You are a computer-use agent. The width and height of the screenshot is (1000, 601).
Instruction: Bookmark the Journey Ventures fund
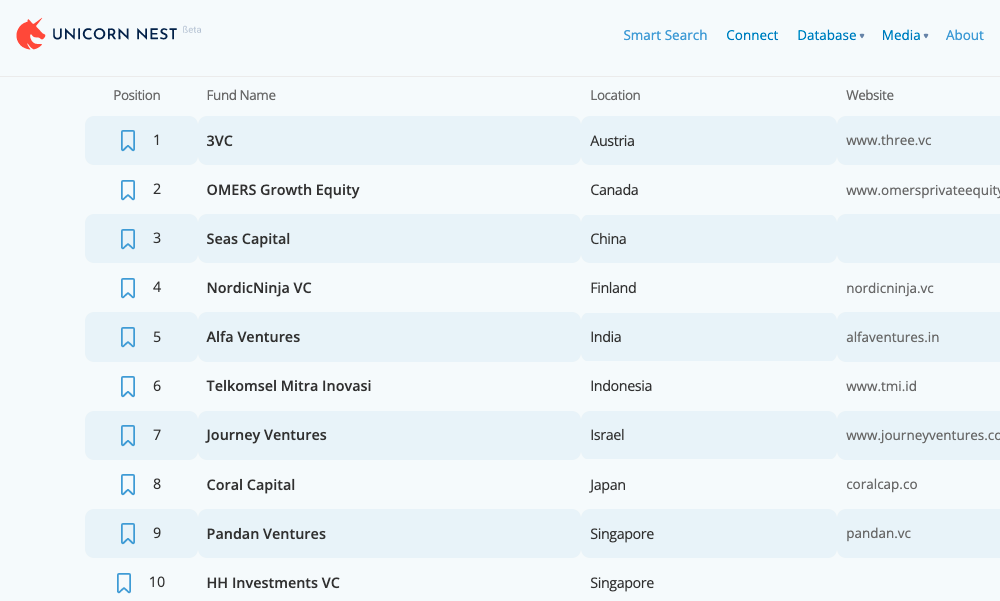click(128, 435)
